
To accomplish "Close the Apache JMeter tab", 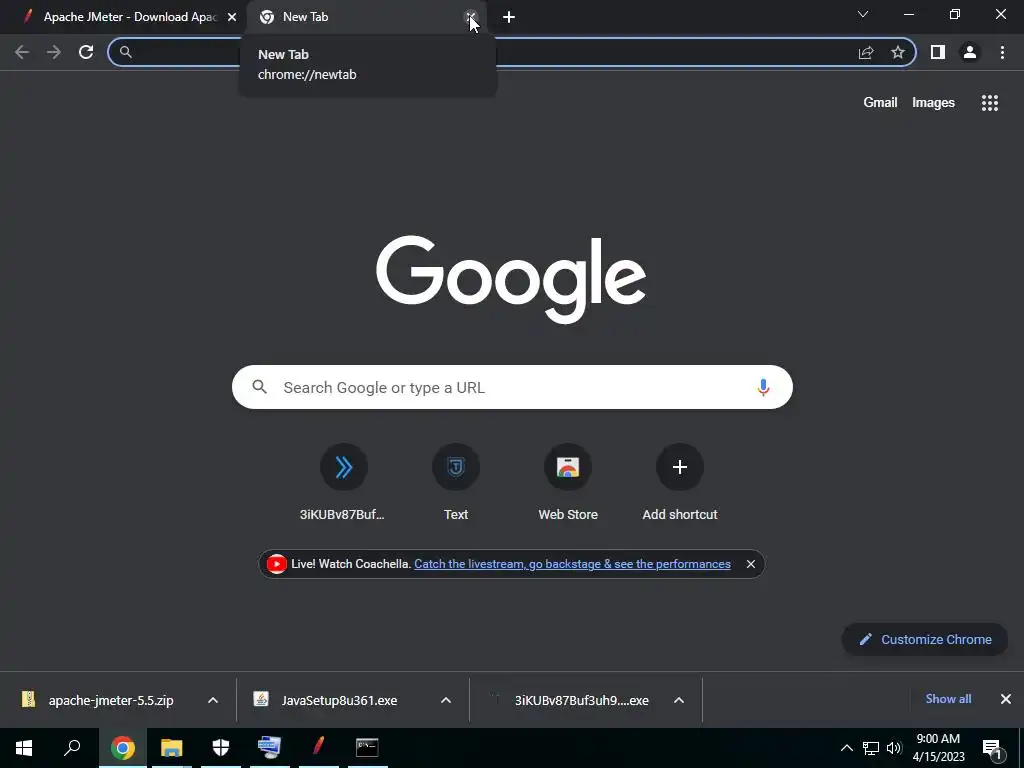I will pyautogui.click(x=232, y=18).
